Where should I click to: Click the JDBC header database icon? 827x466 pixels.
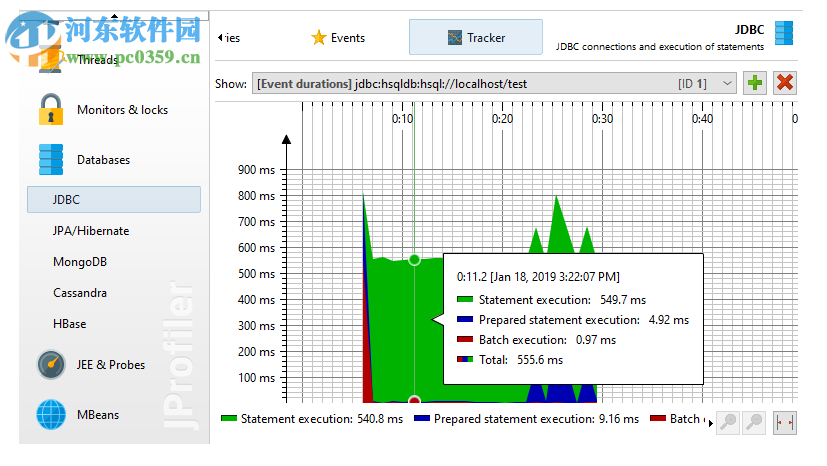tap(784, 33)
